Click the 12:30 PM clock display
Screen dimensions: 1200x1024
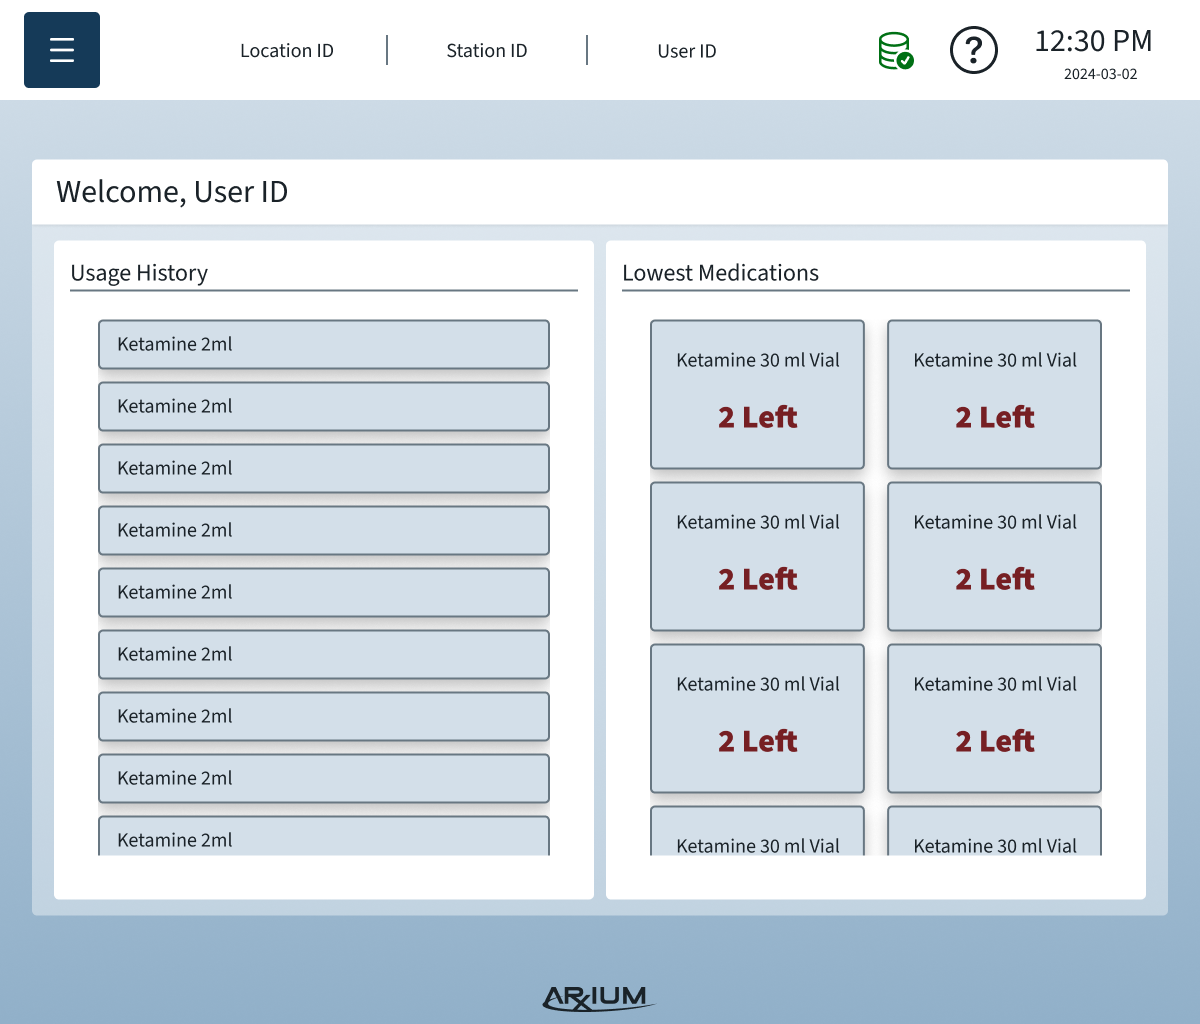point(1093,41)
